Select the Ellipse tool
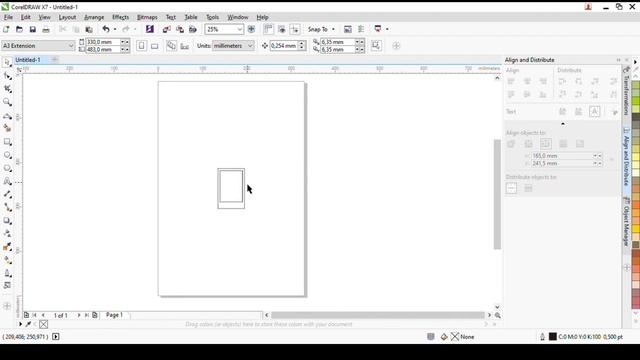 [7, 155]
